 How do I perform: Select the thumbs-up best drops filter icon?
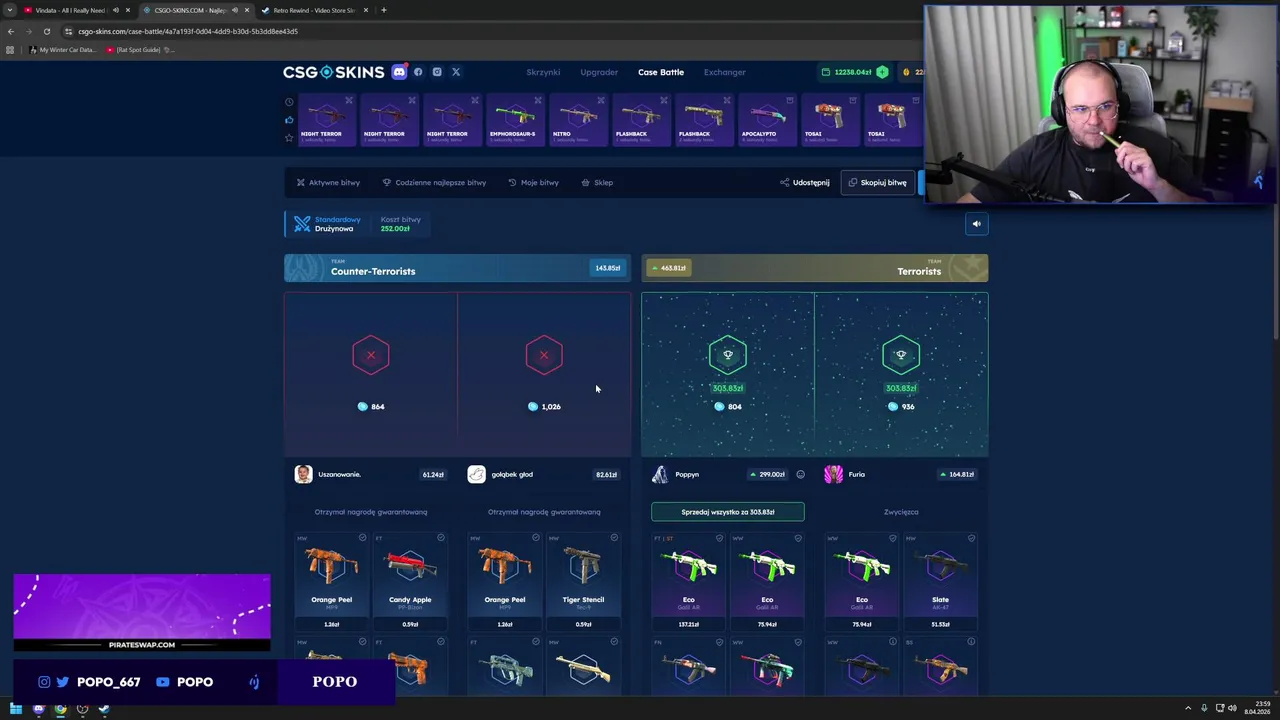pos(289,120)
